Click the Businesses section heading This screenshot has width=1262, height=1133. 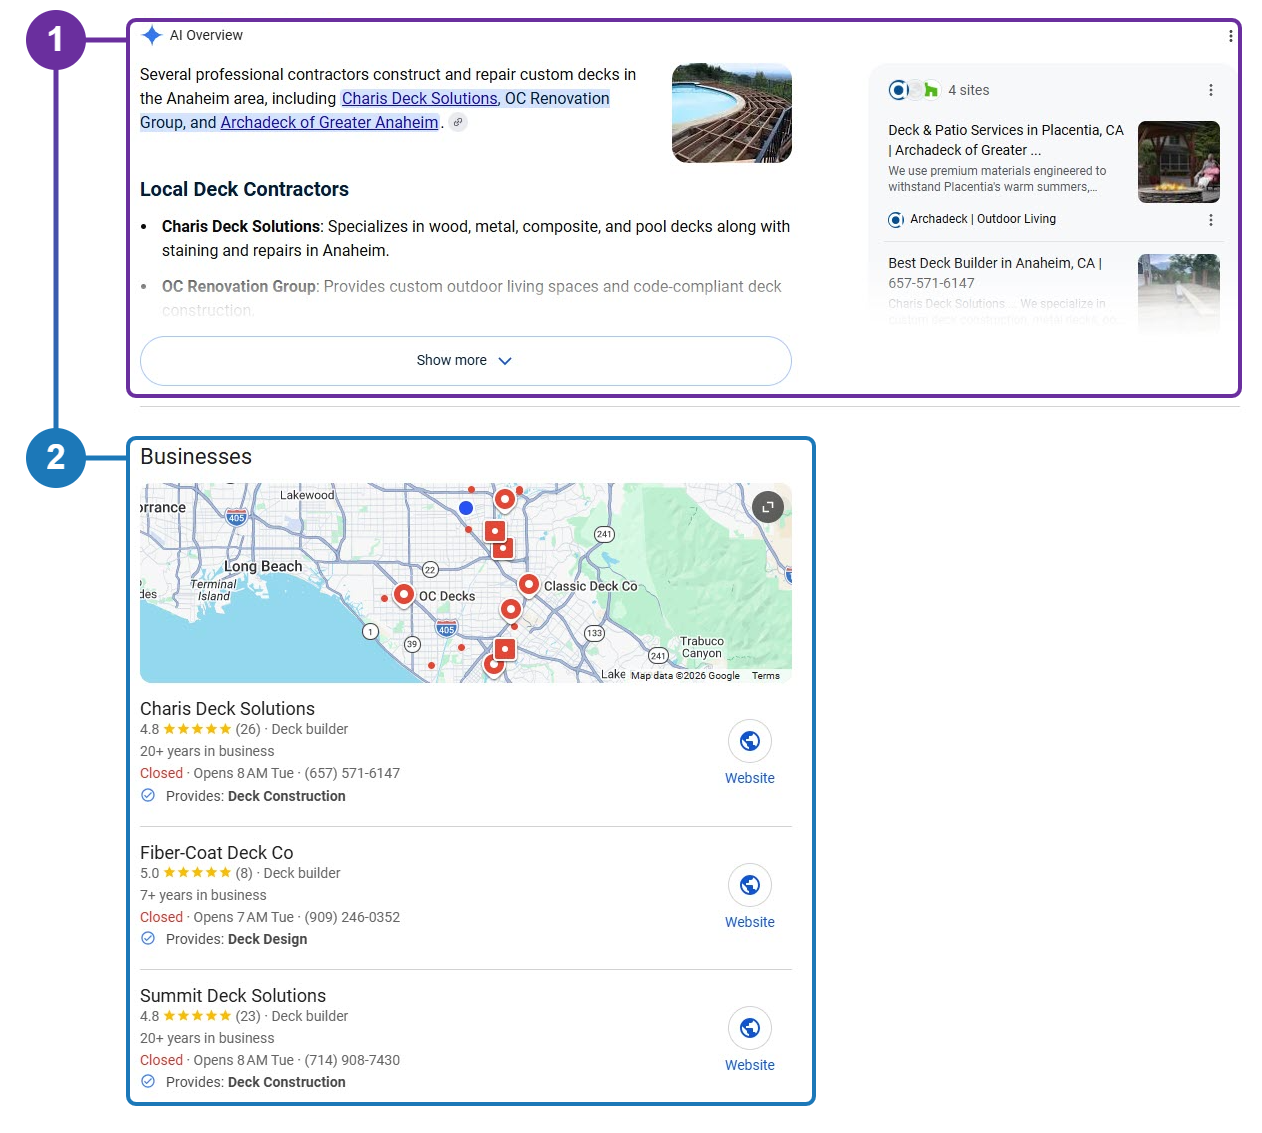(x=196, y=457)
